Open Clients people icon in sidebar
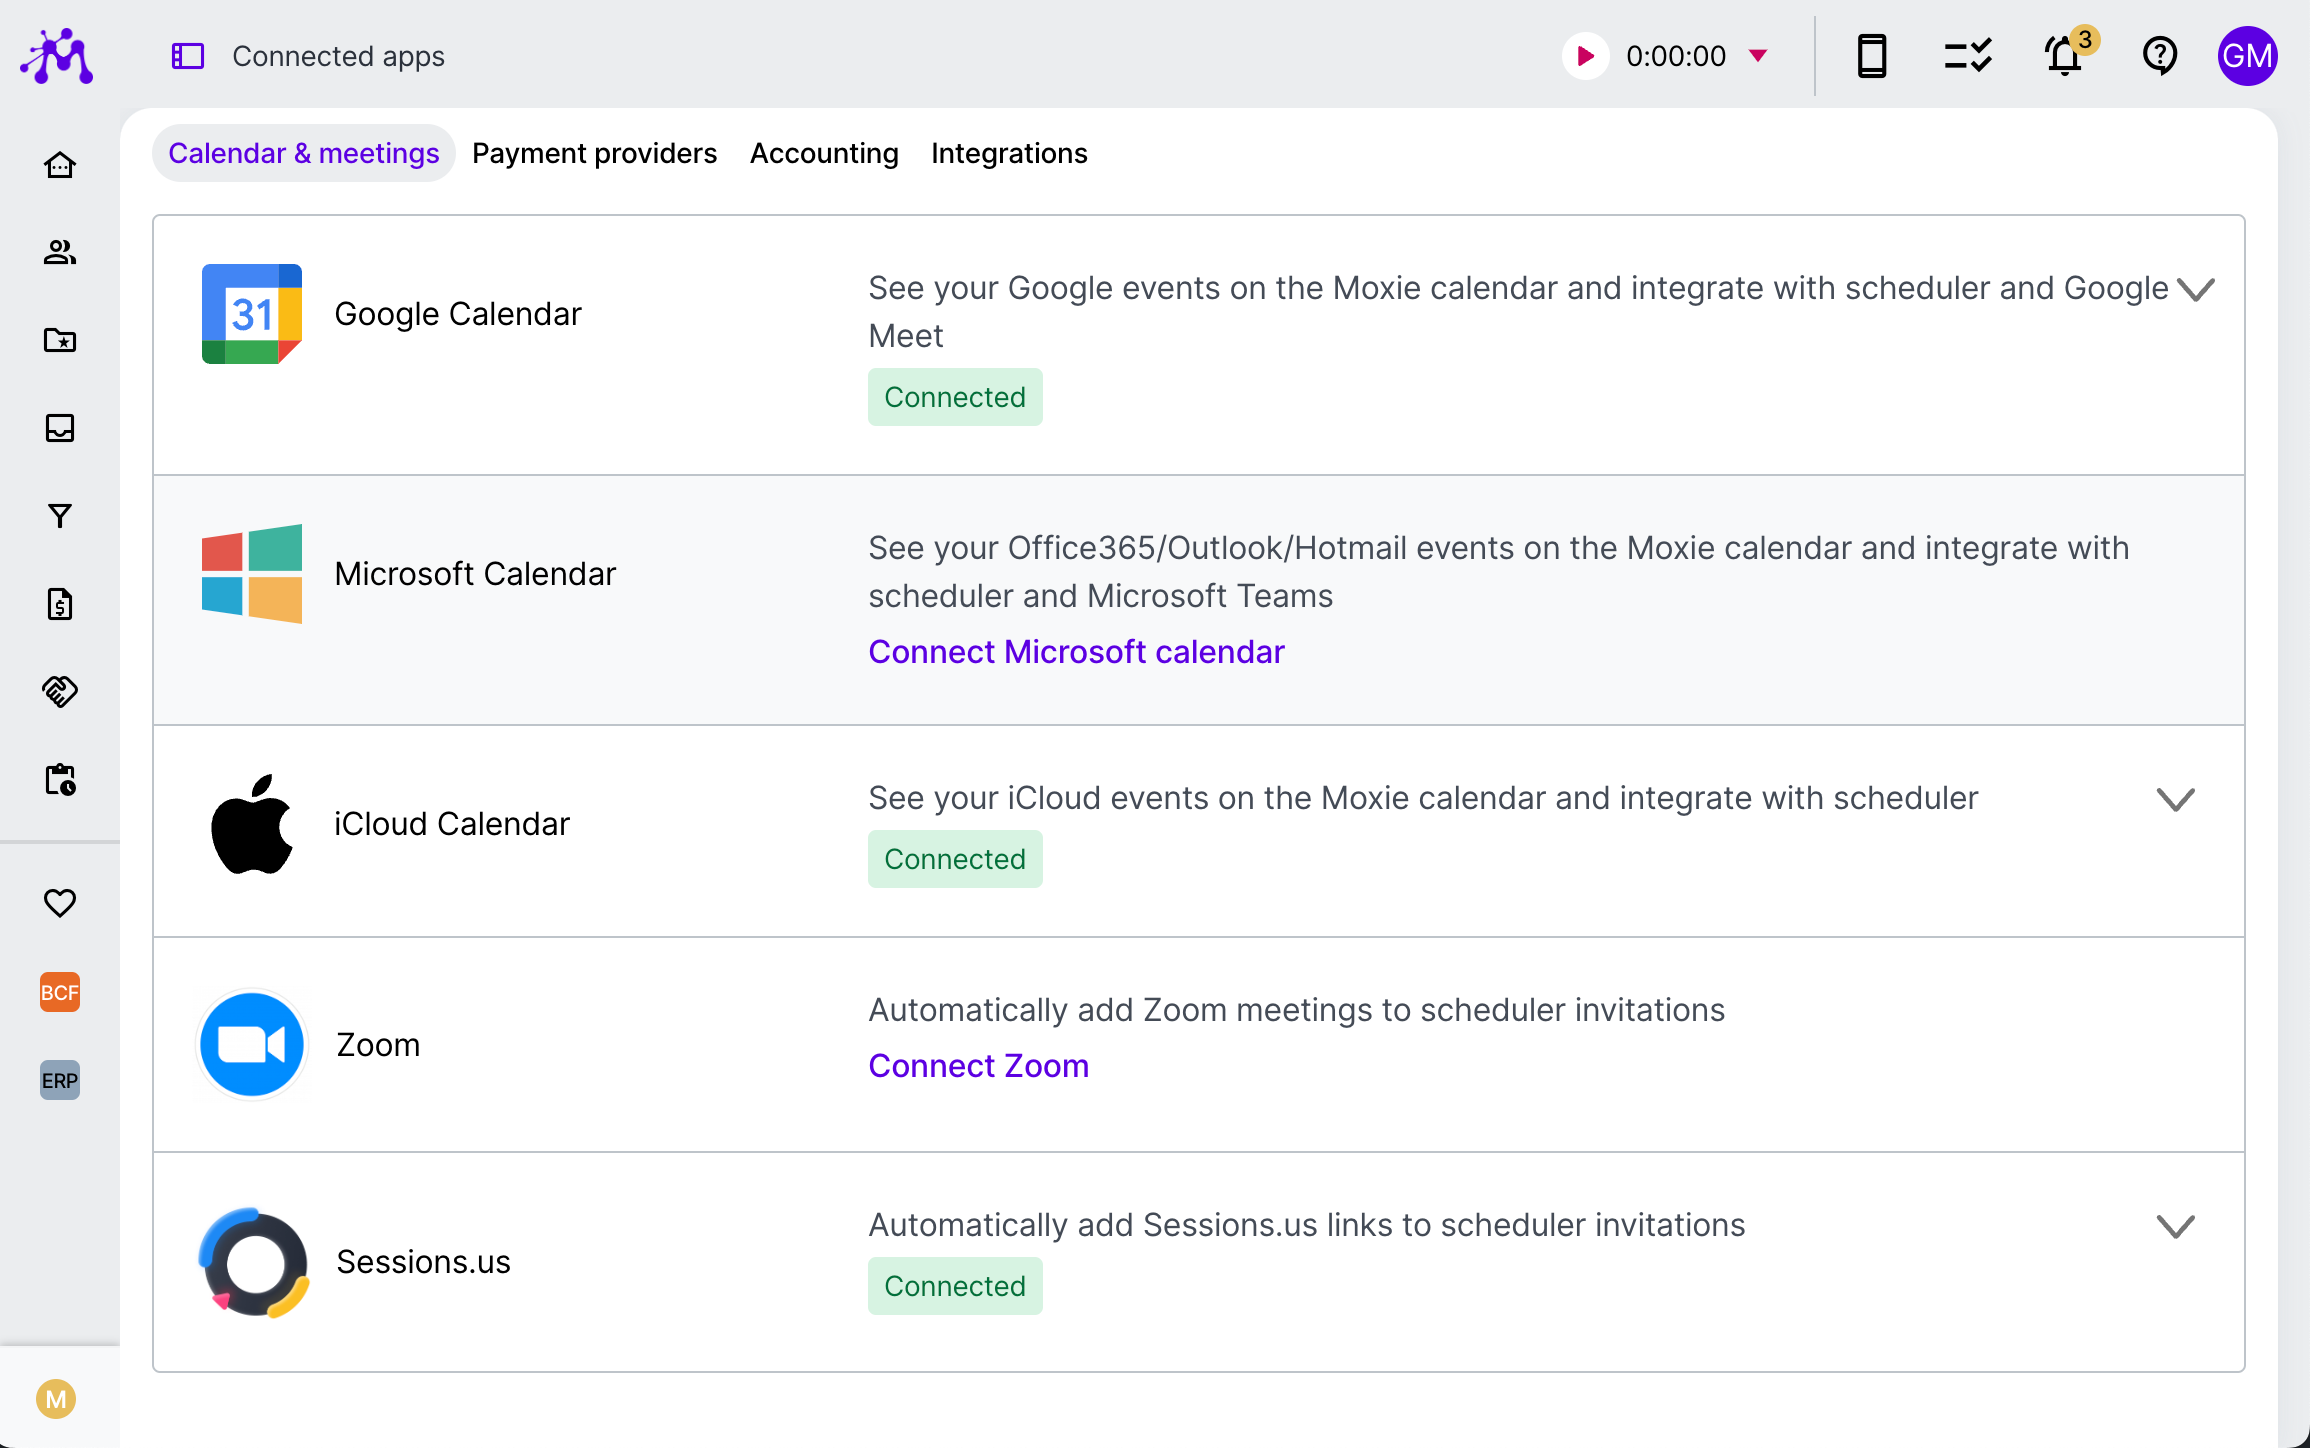2310x1448 pixels. [x=60, y=252]
